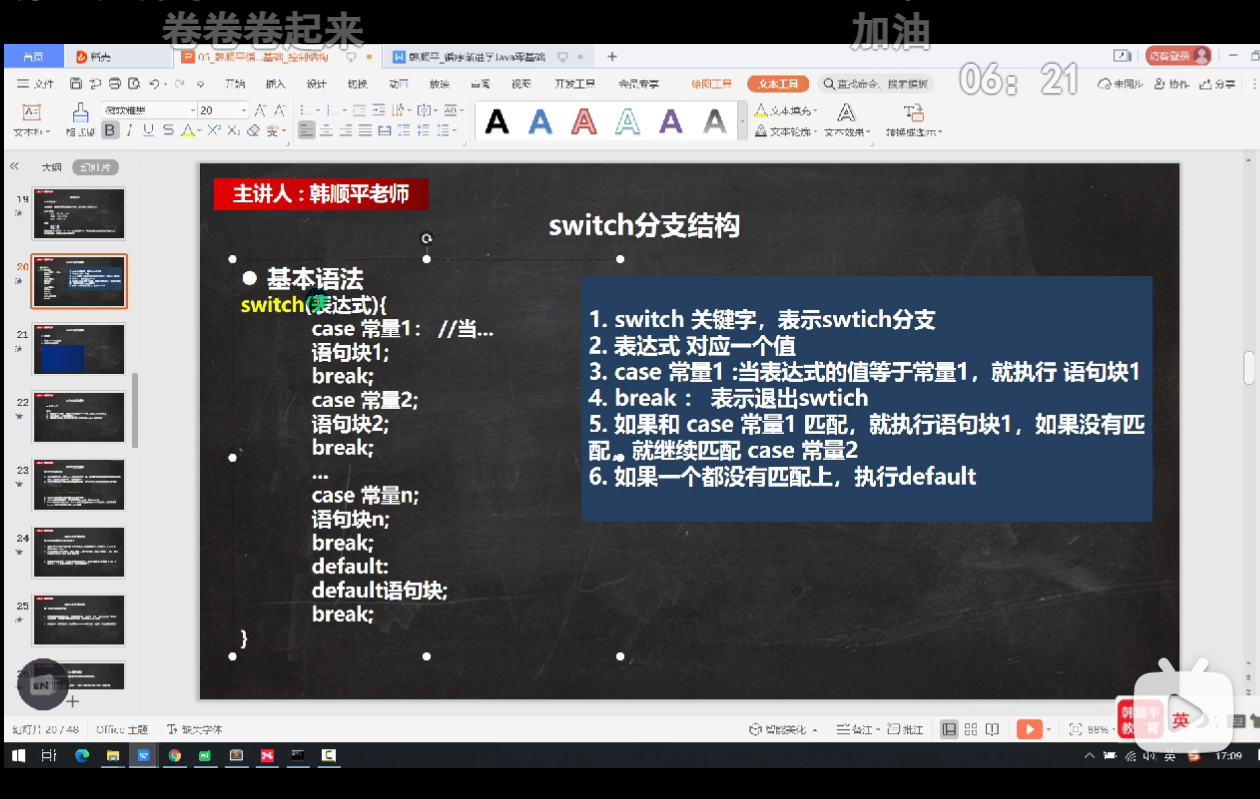
Task: Align text left
Action: pyautogui.click(x=307, y=130)
